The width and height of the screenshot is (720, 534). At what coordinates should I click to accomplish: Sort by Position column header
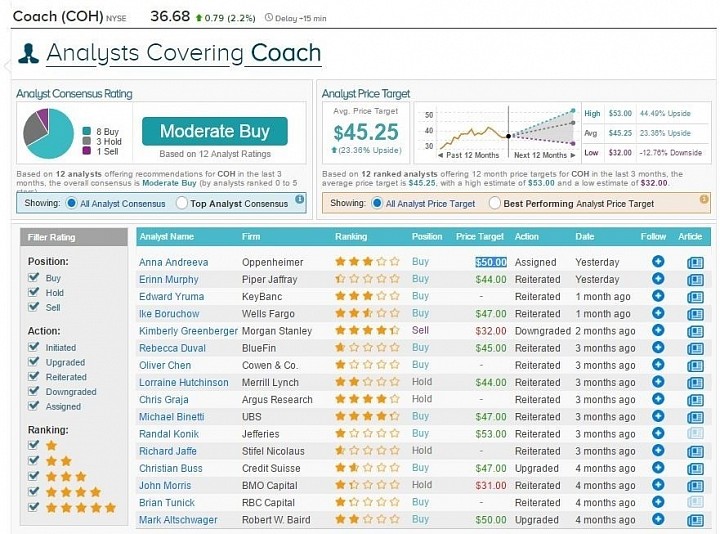427,236
